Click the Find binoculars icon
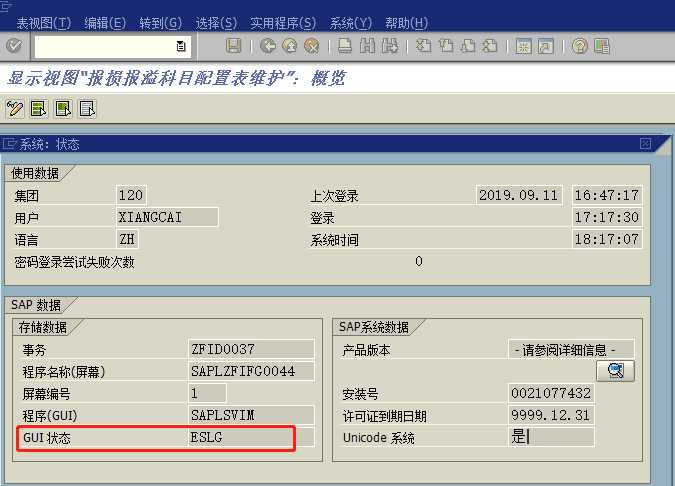This screenshot has height=486, width=675. 367,46
